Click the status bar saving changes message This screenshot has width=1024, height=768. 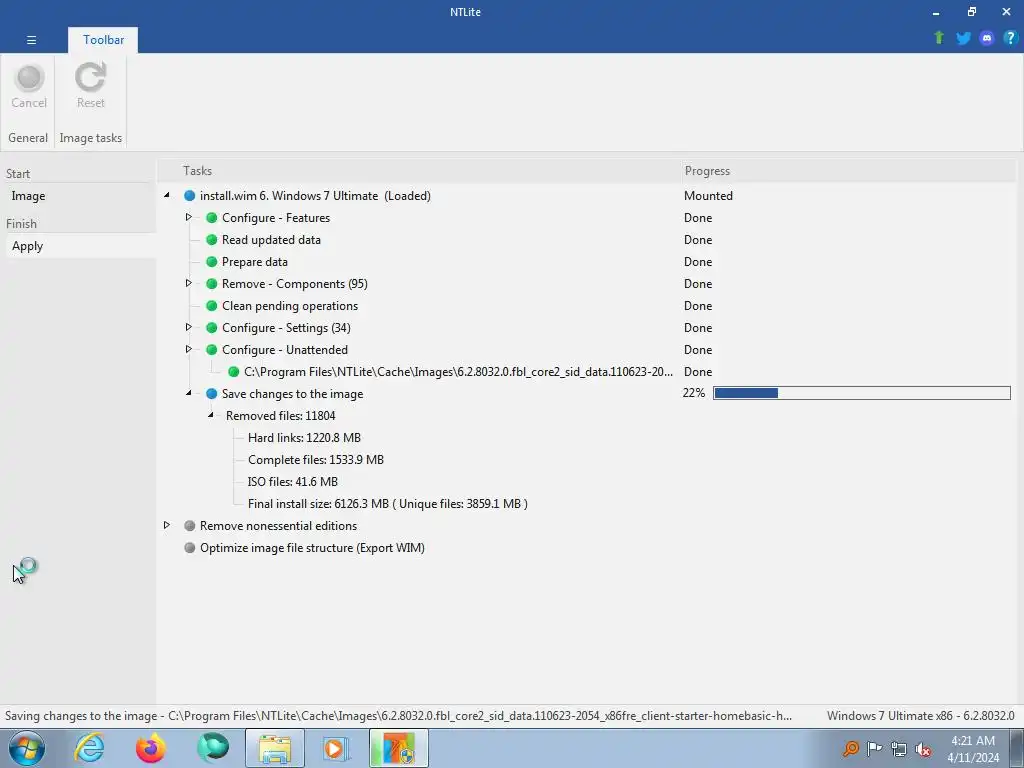click(398, 716)
